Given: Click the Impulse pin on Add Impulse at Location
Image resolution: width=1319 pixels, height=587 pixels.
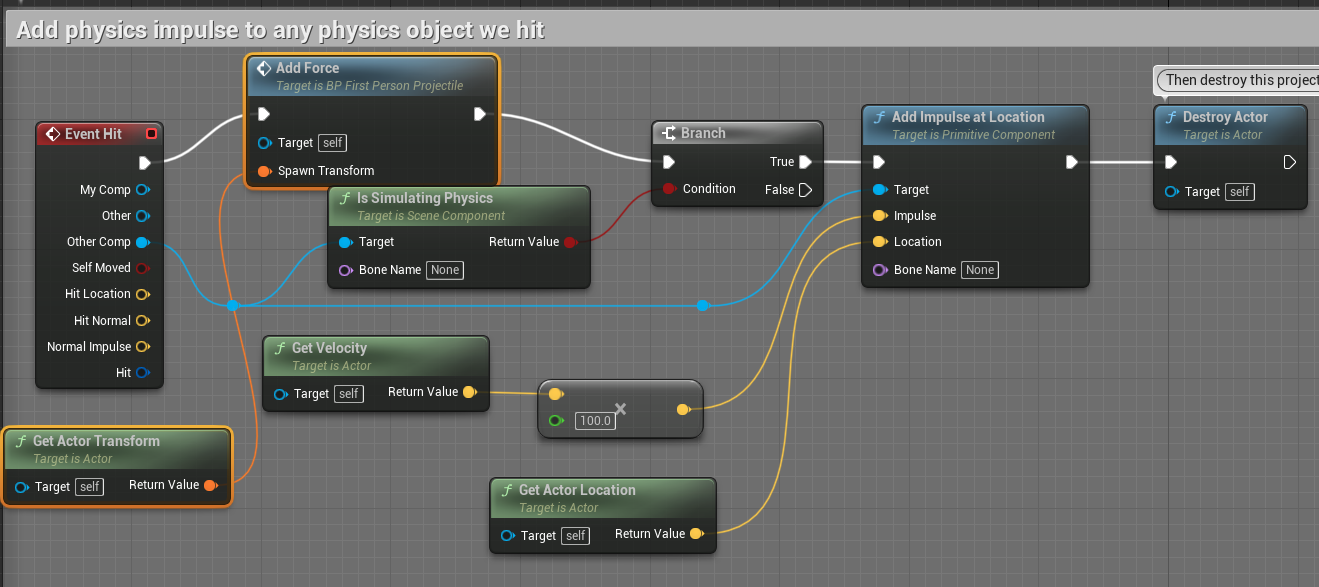Looking at the screenshot, I should (x=879, y=216).
